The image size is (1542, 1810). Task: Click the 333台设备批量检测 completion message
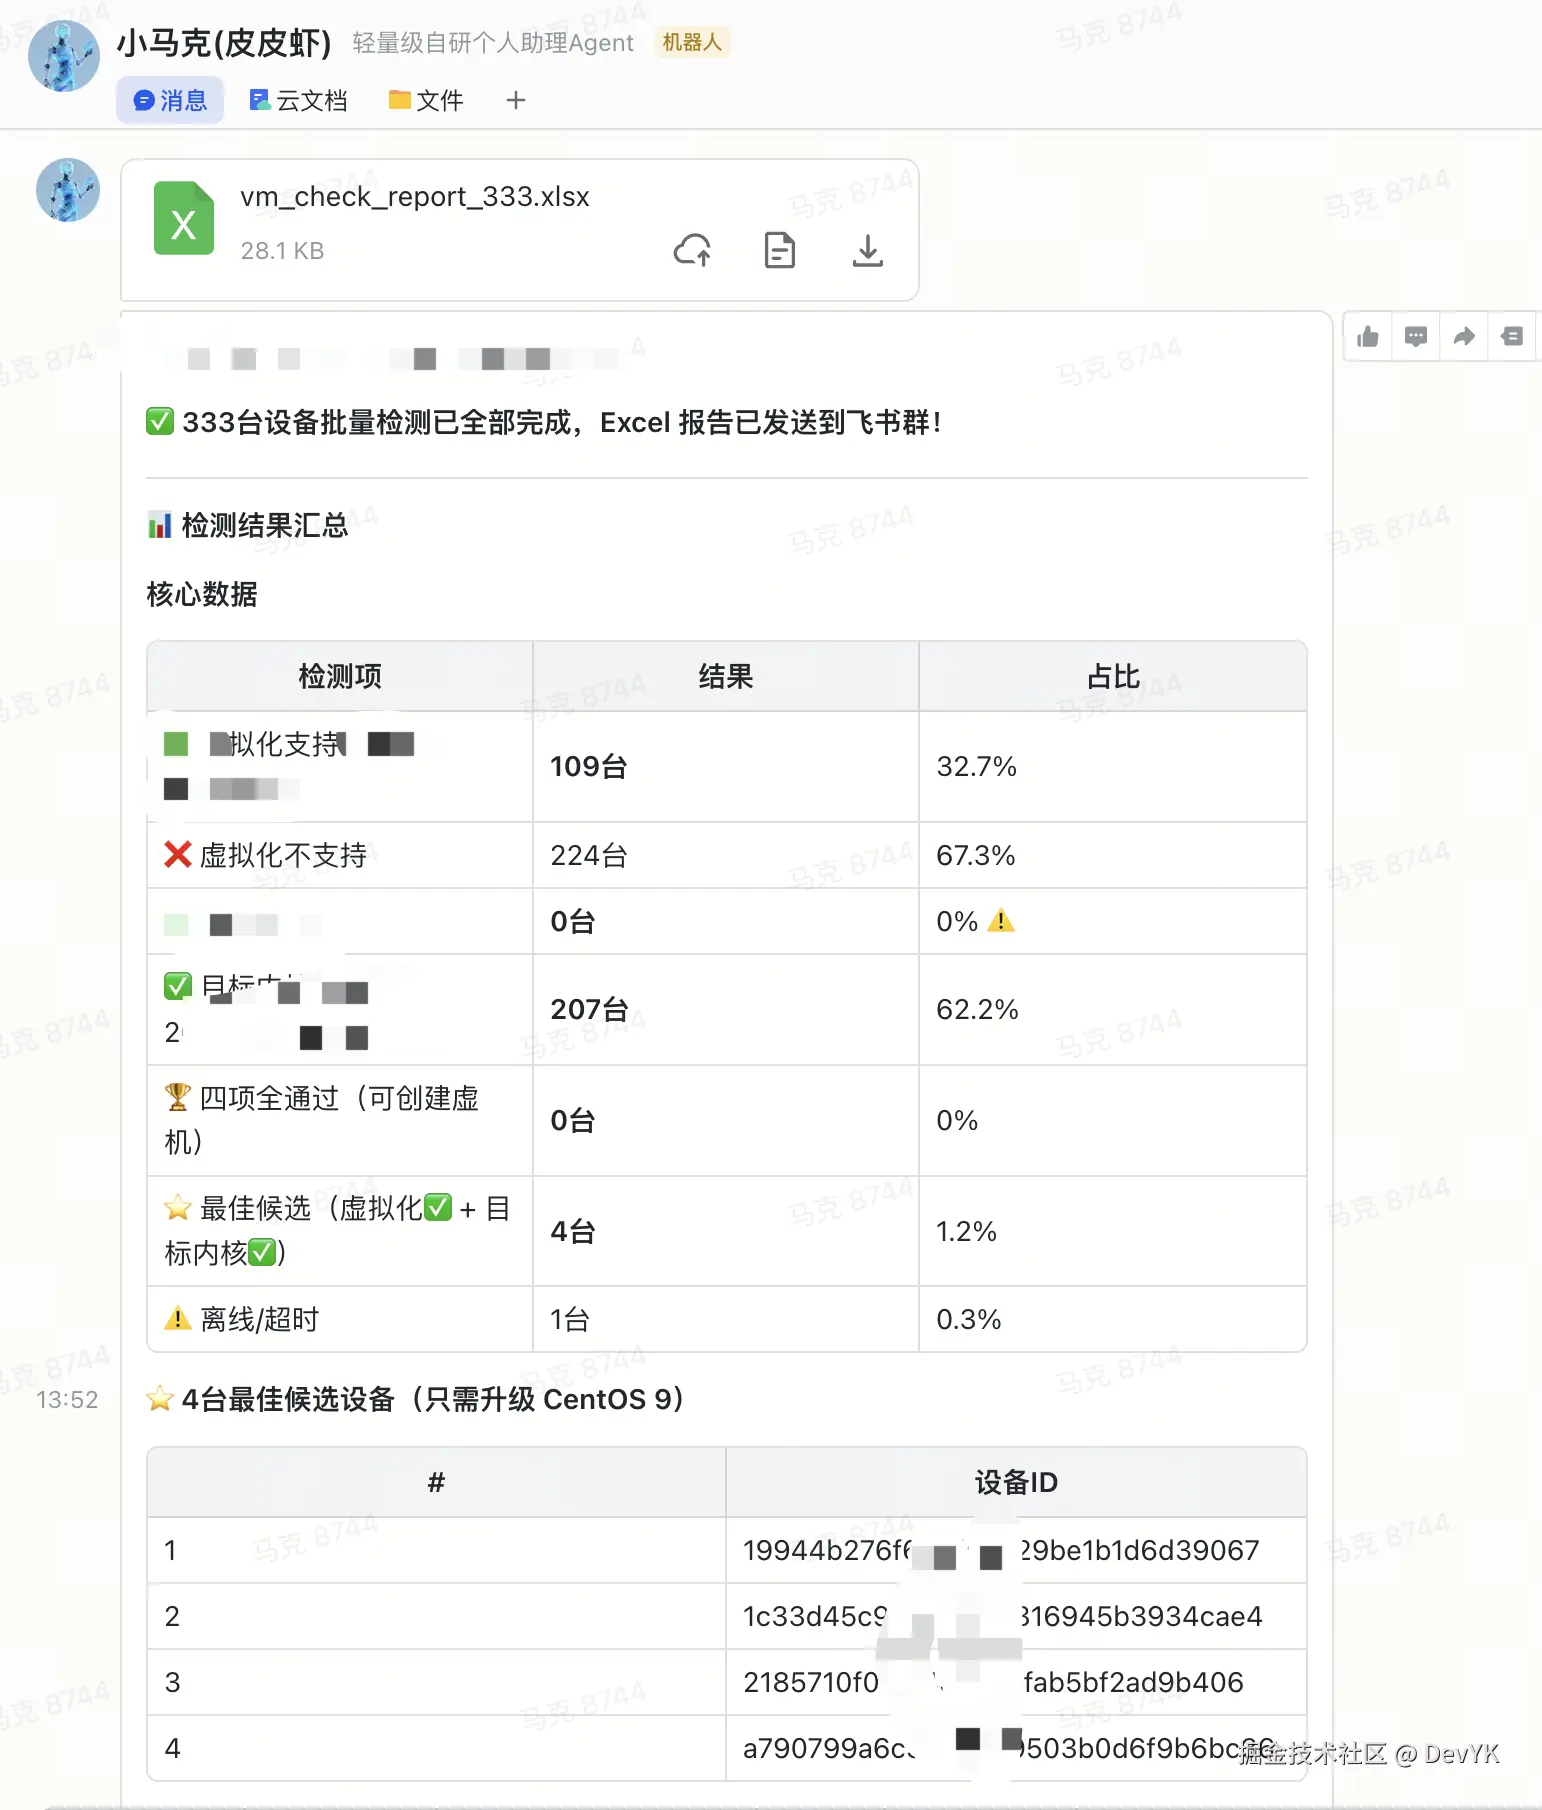[544, 422]
